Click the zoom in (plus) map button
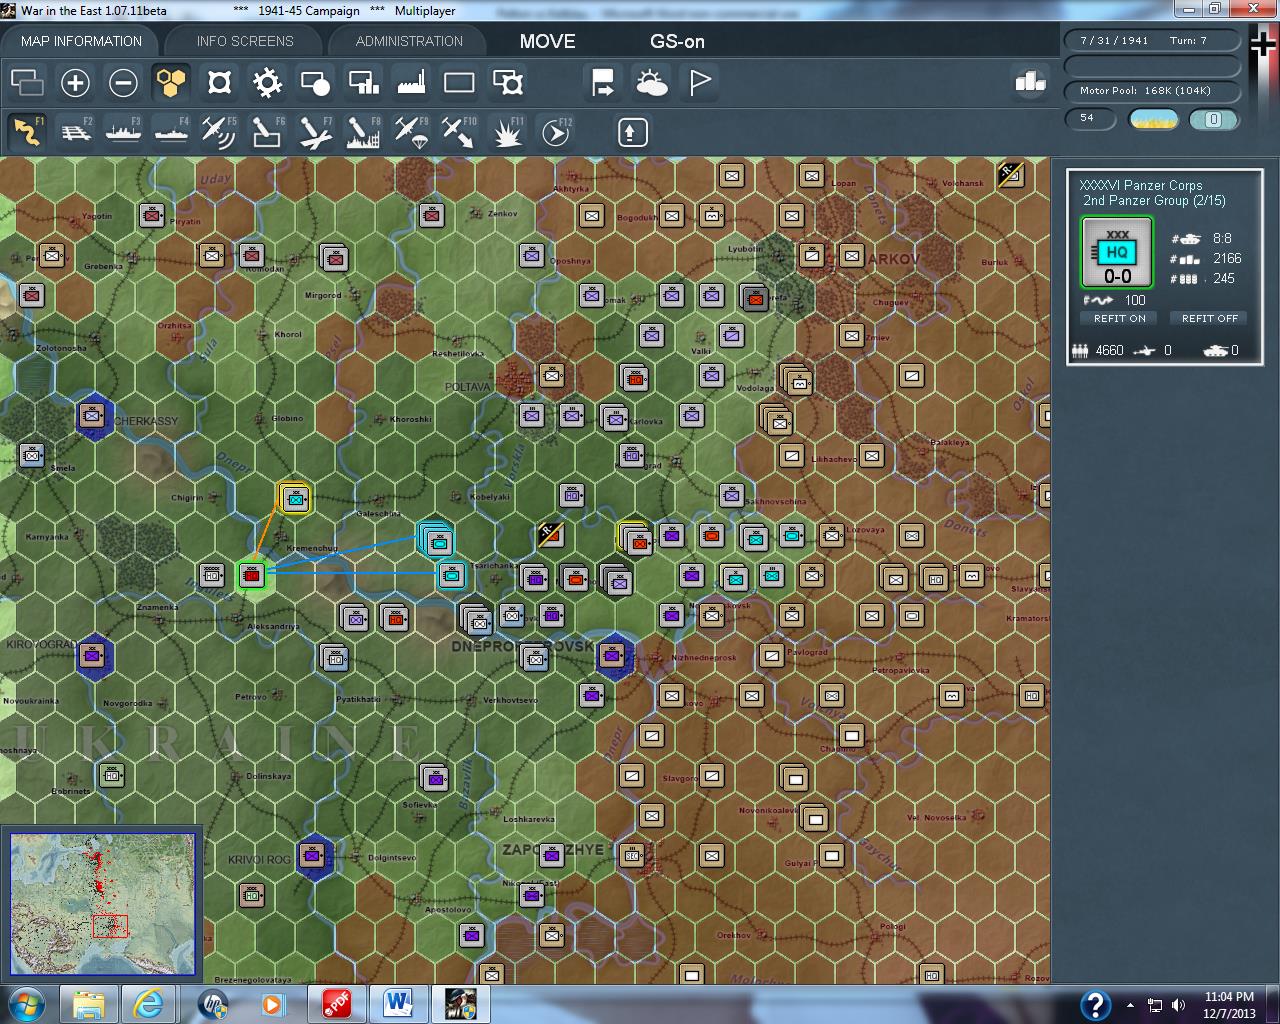The image size is (1280, 1024). point(75,83)
